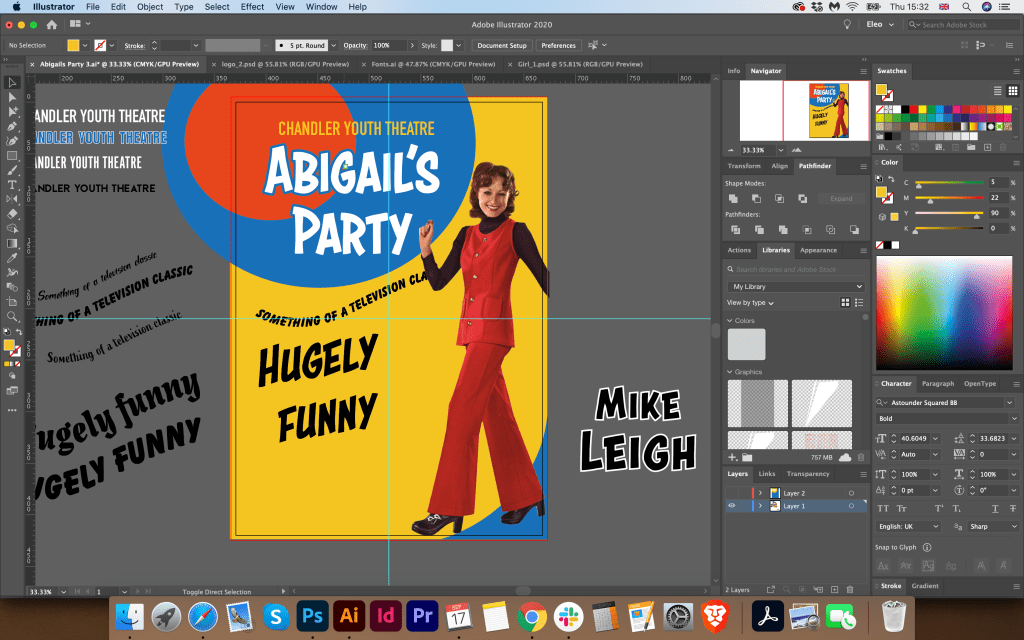Screen dimensions: 1024x640
Task: Switch to the Appearance tab
Action: click(818, 250)
